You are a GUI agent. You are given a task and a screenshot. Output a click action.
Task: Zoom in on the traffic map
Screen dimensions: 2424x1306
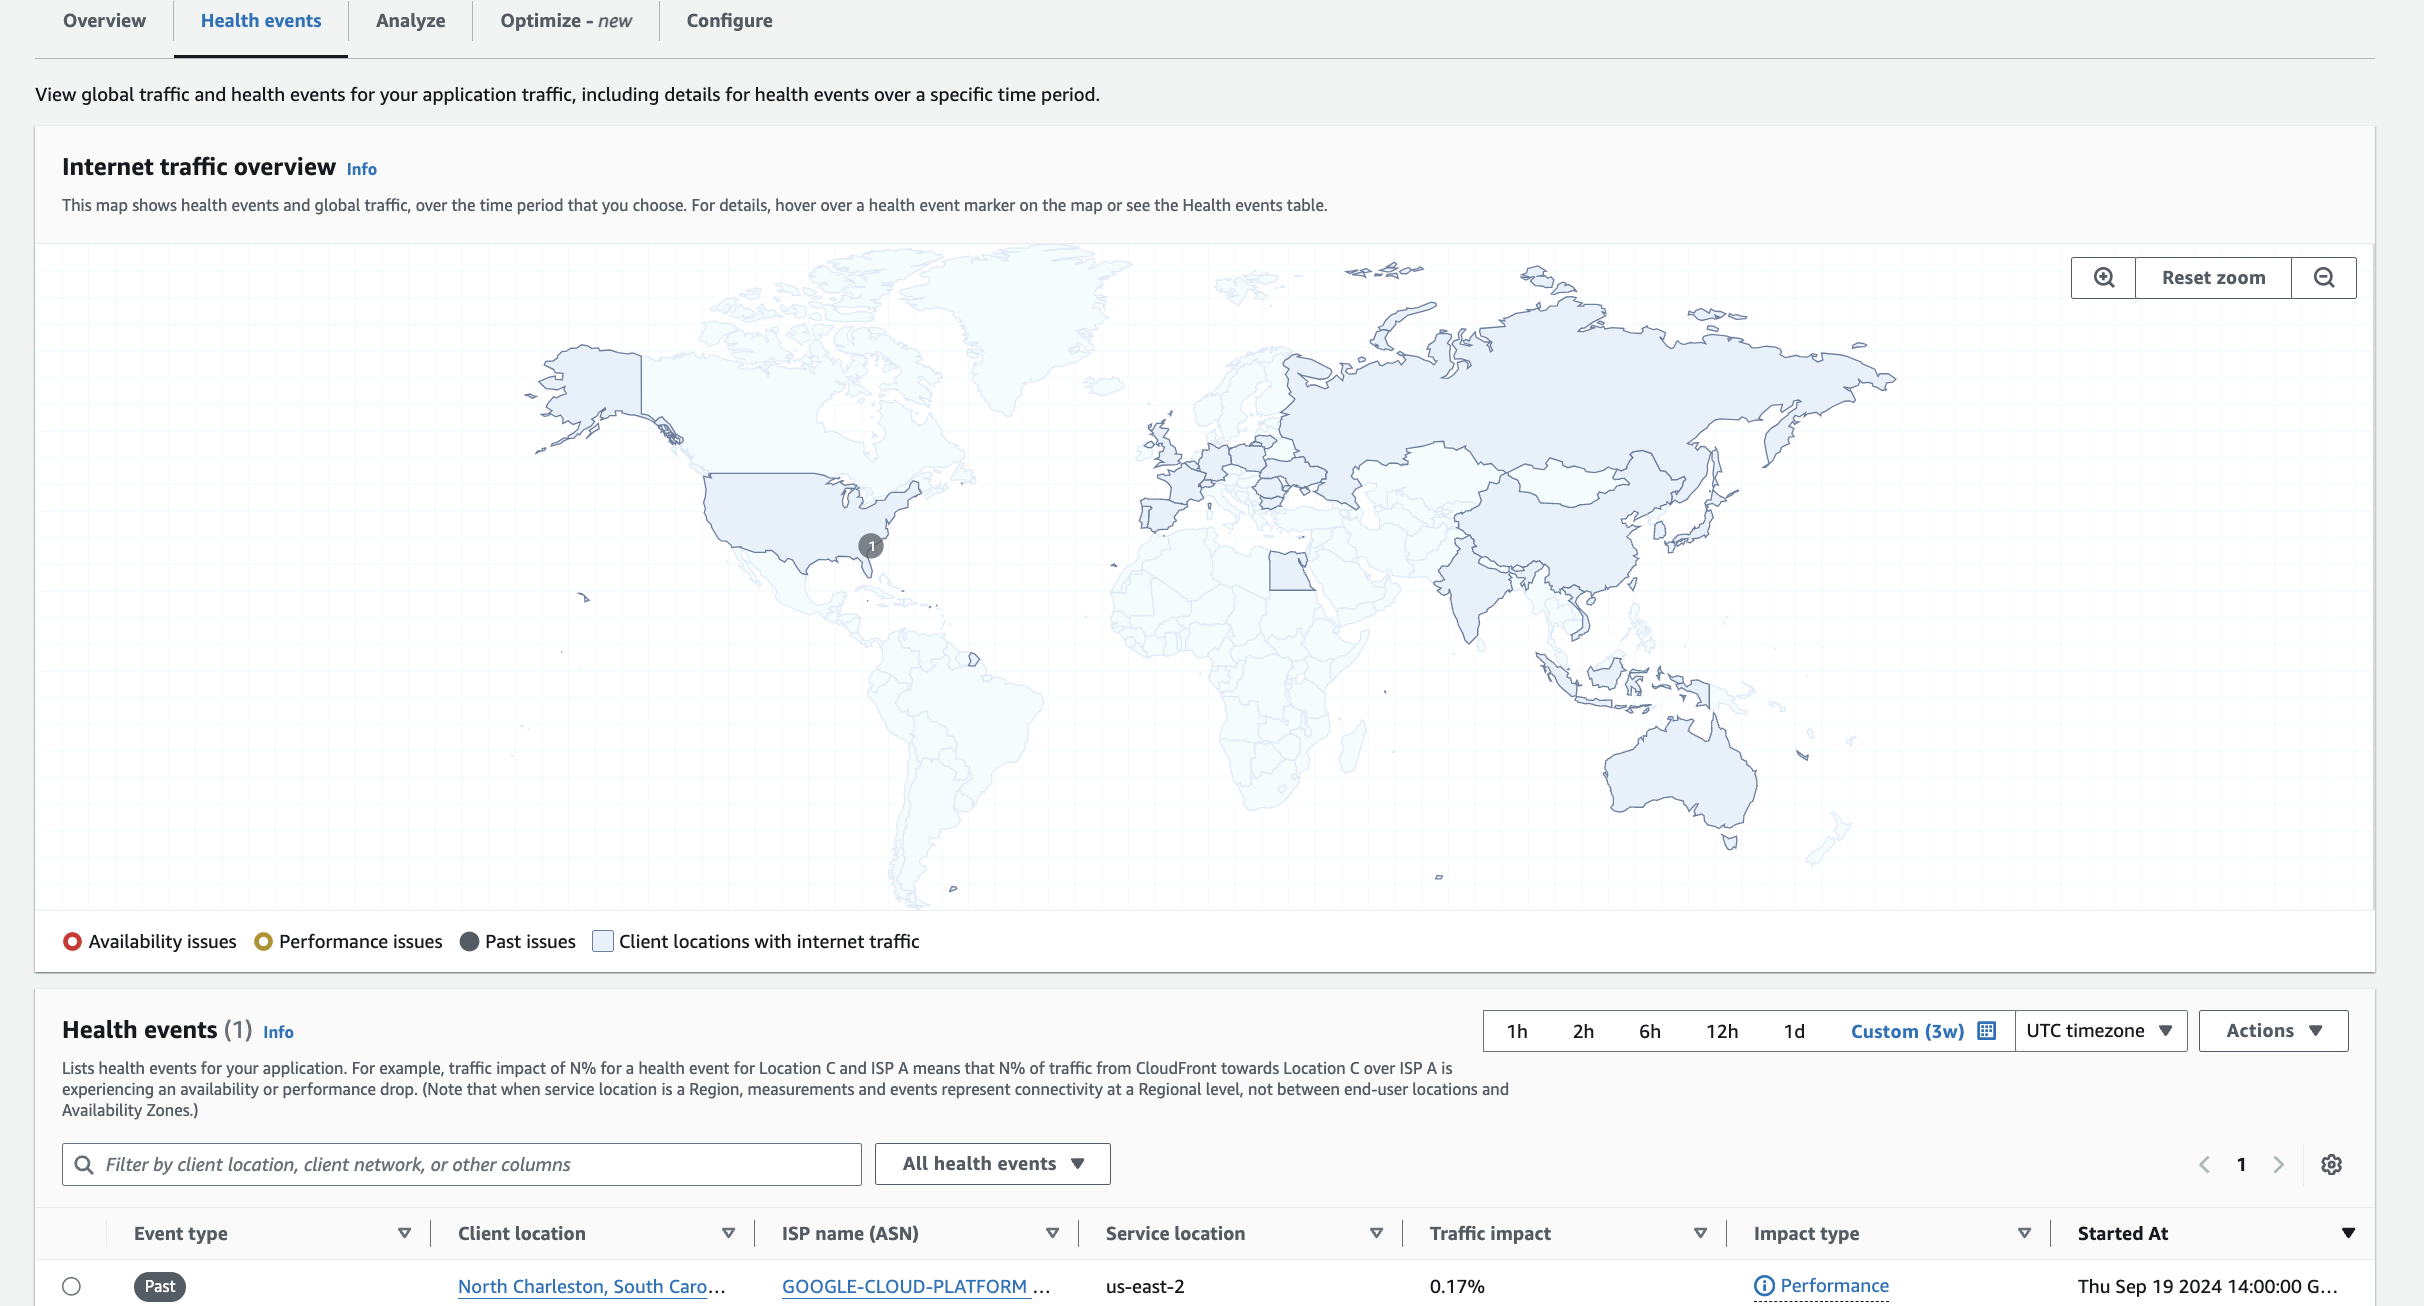[x=2104, y=278]
